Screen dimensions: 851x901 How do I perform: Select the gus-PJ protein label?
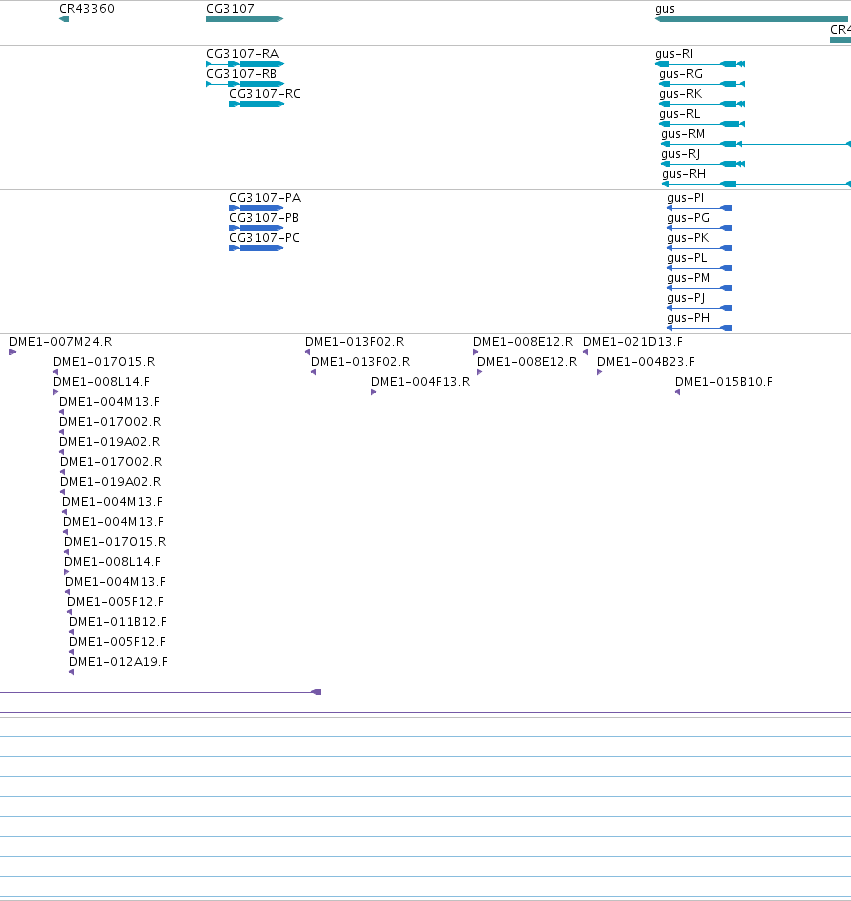coord(686,298)
